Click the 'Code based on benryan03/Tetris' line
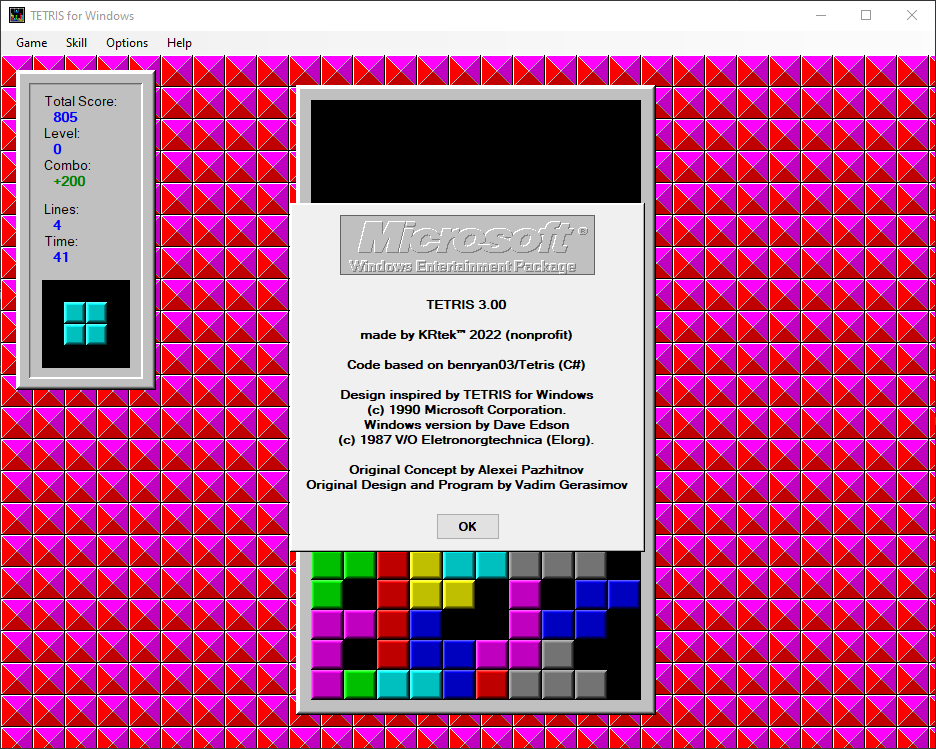 tap(466, 365)
